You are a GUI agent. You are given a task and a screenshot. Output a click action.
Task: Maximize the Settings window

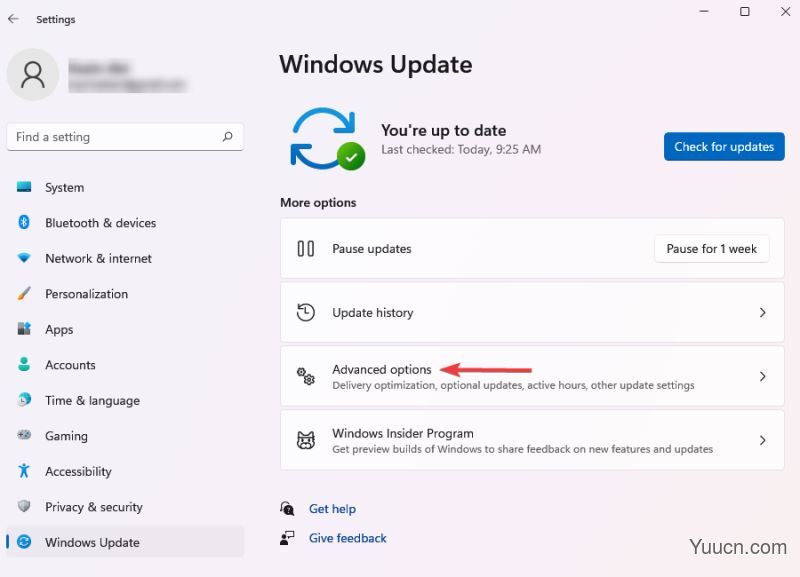(x=744, y=11)
